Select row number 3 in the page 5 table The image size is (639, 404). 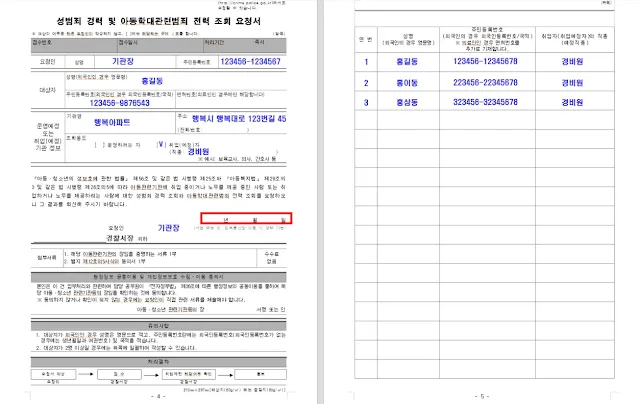click(x=366, y=103)
